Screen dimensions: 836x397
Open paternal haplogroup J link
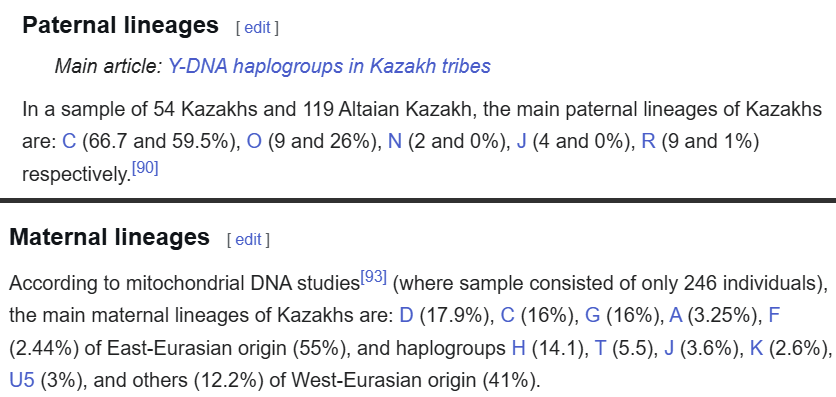[x=521, y=142]
